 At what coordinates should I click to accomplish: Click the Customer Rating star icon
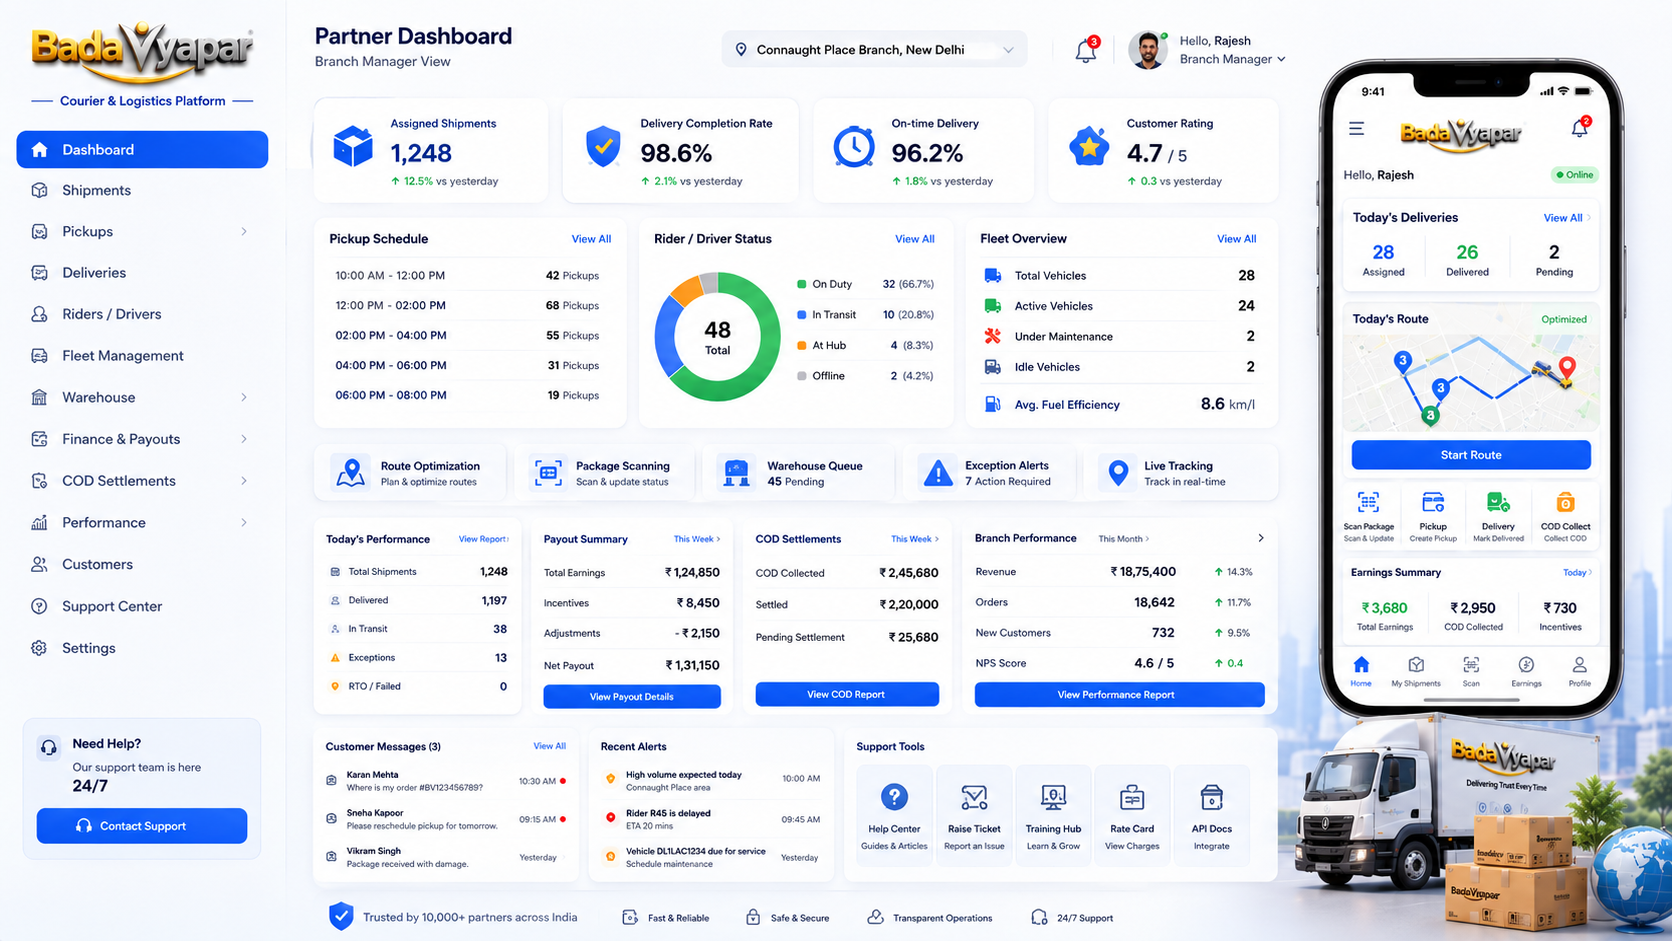click(x=1089, y=147)
